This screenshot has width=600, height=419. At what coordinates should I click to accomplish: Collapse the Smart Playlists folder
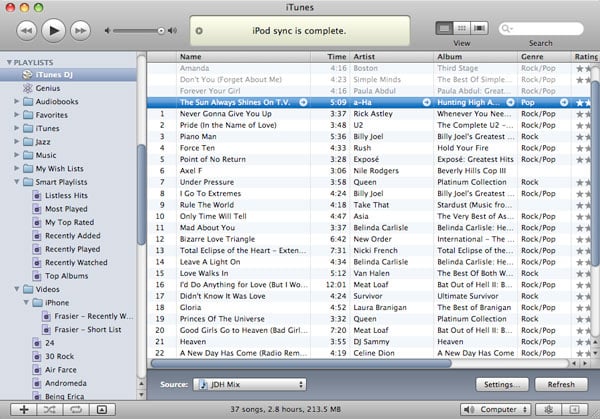[x=16, y=182]
